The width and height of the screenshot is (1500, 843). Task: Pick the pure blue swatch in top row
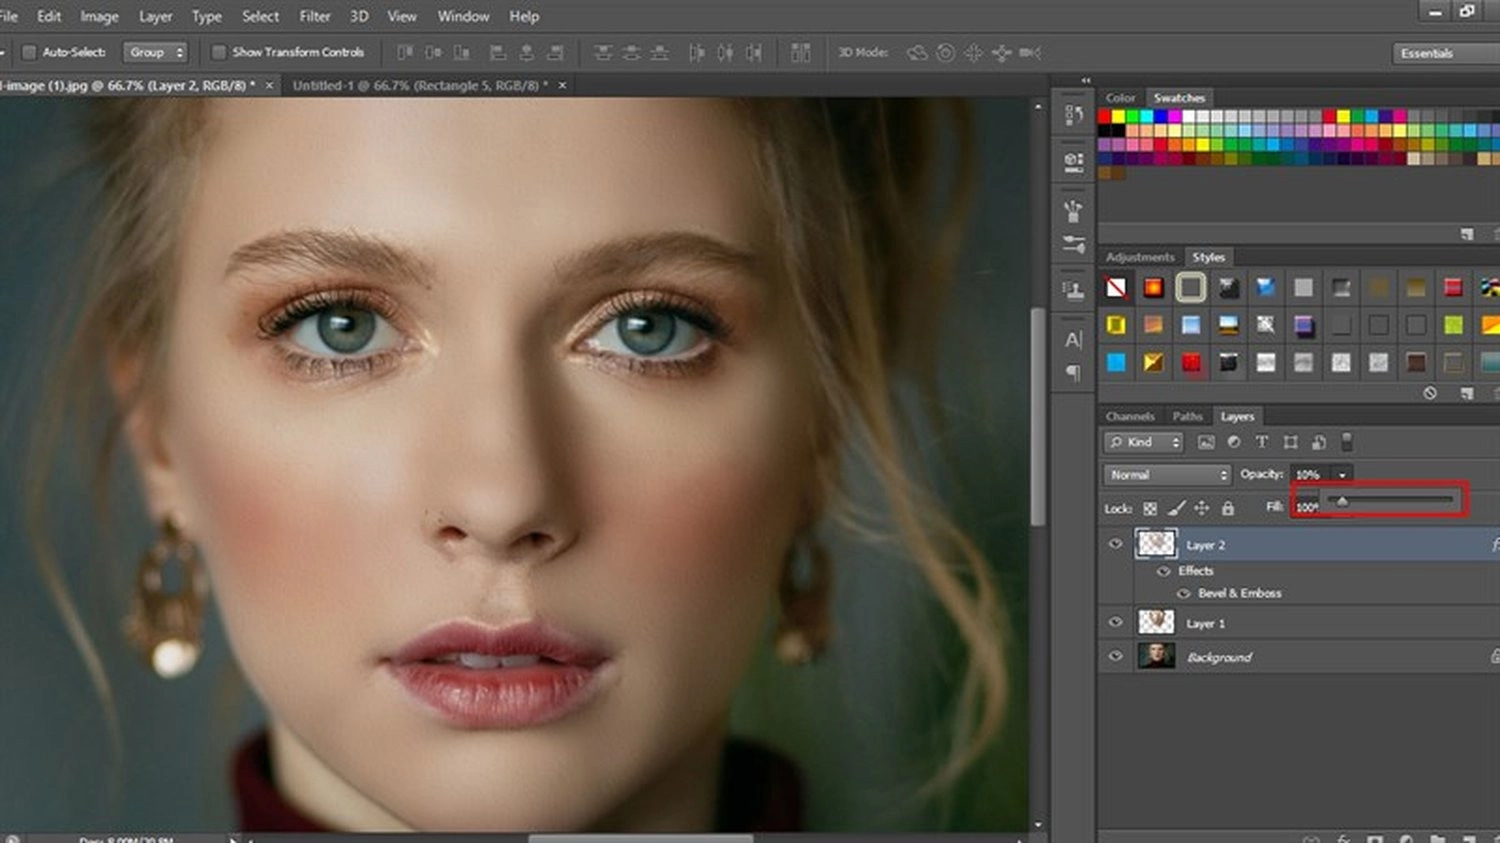1160,116
